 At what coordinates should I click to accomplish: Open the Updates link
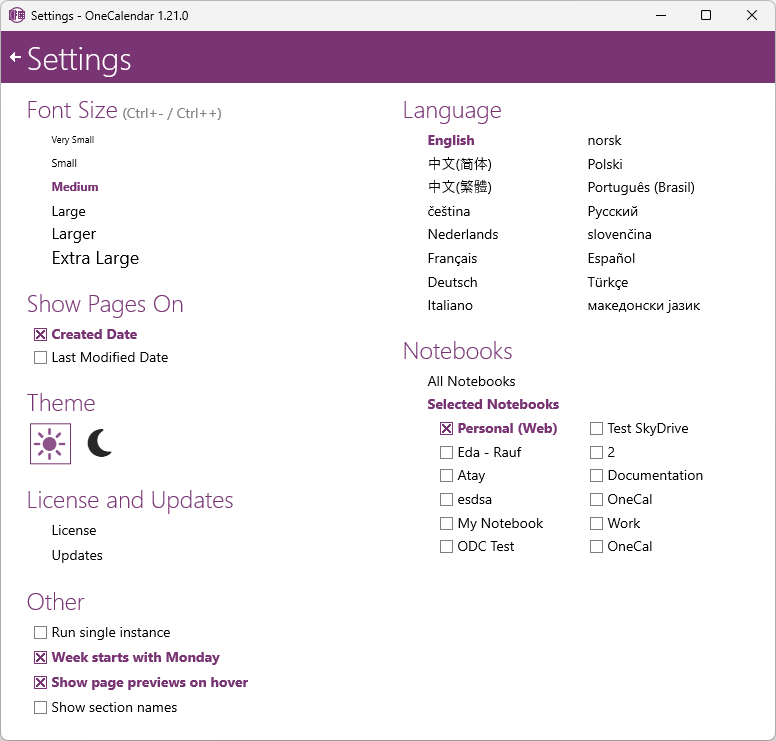[77, 555]
